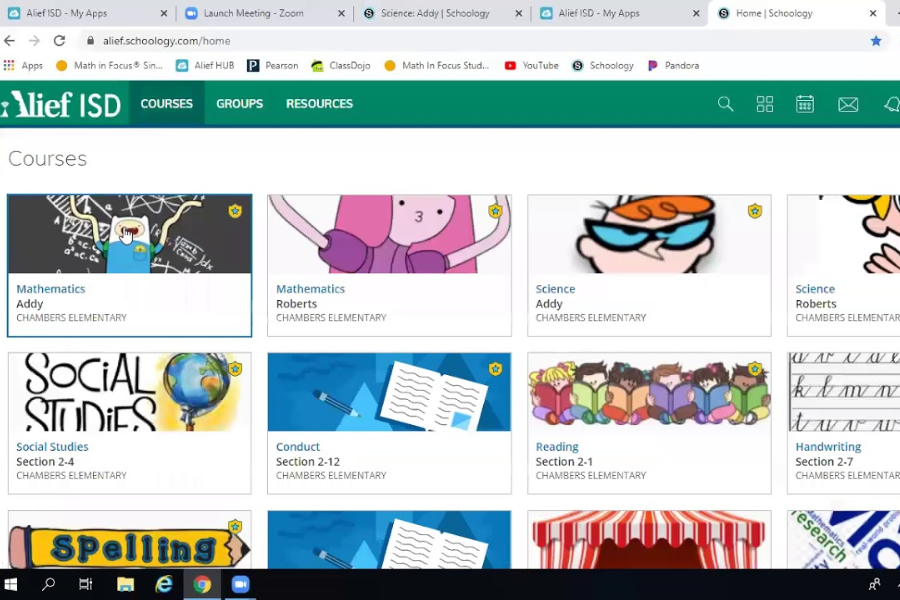Open the RESOURCES menu
Image resolution: width=900 pixels, height=600 pixels.
pyautogui.click(x=319, y=103)
